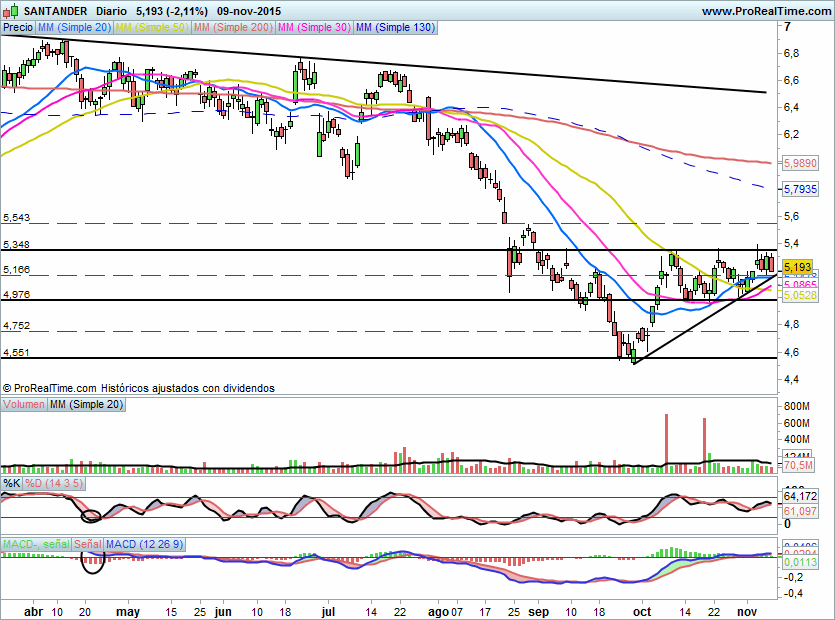Click MM (Simple 20) label in price panel
Image resolution: width=835 pixels, height=620 pixels.
75,27
